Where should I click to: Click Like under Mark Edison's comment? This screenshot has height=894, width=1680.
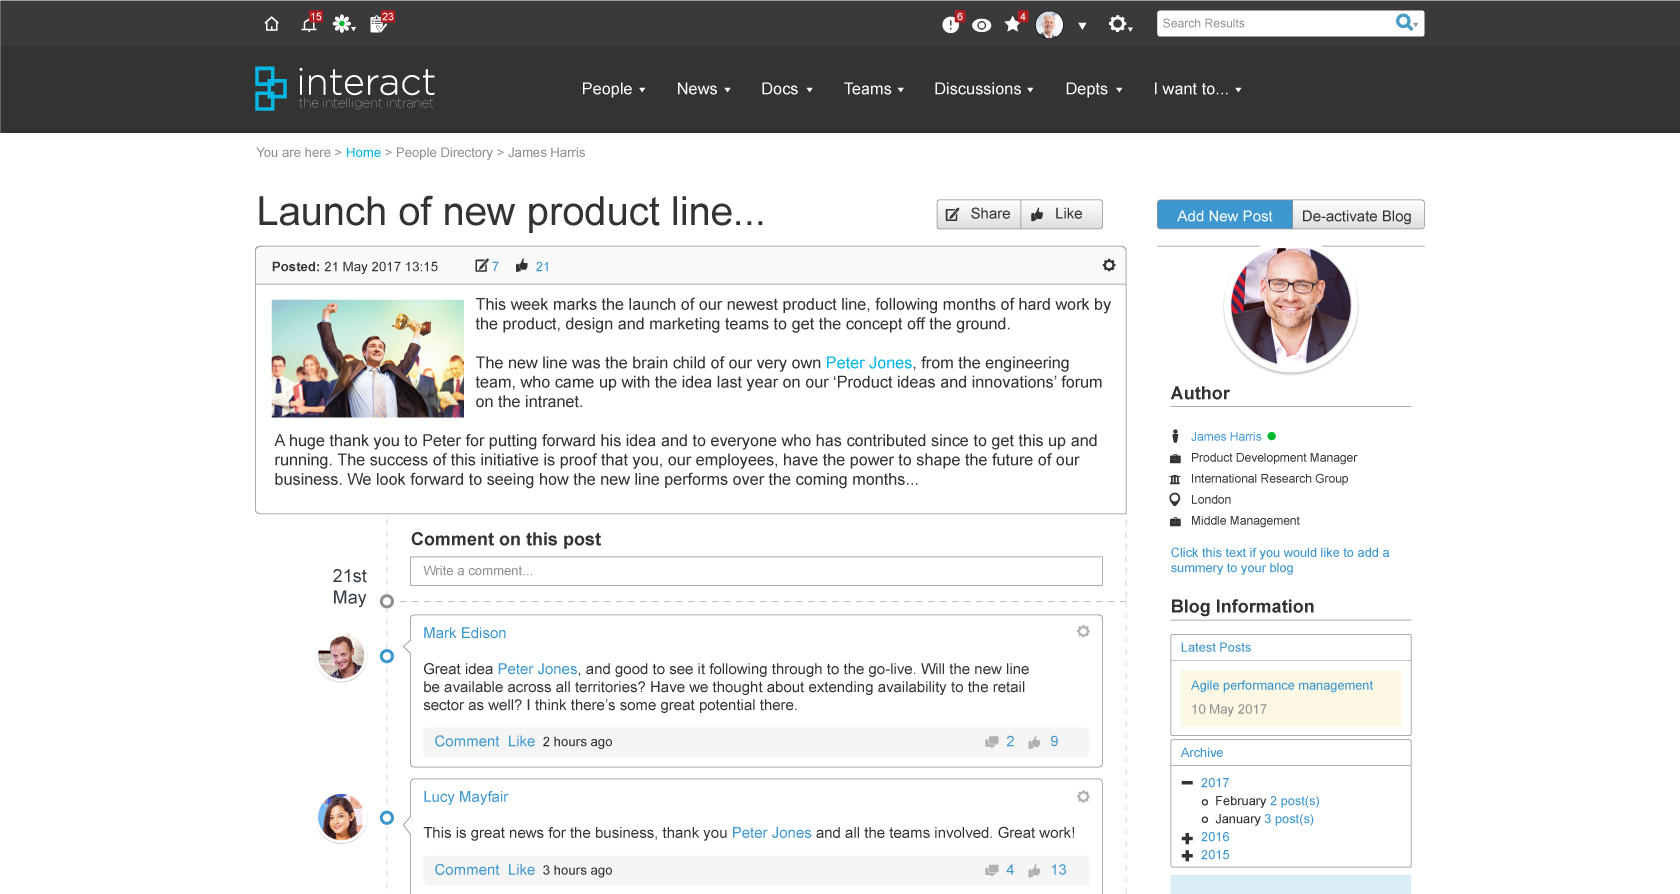[x=521, y=741]
